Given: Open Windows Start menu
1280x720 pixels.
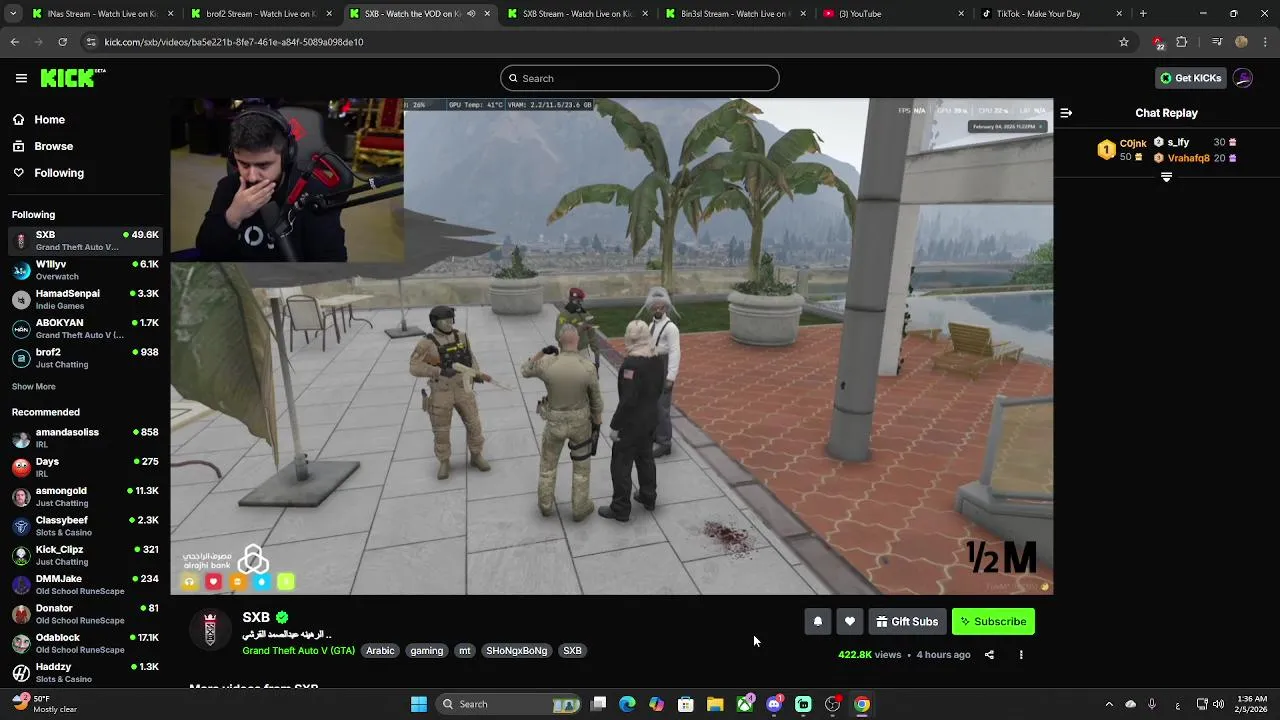Looking at the screenshot, I should pos(419,704).
